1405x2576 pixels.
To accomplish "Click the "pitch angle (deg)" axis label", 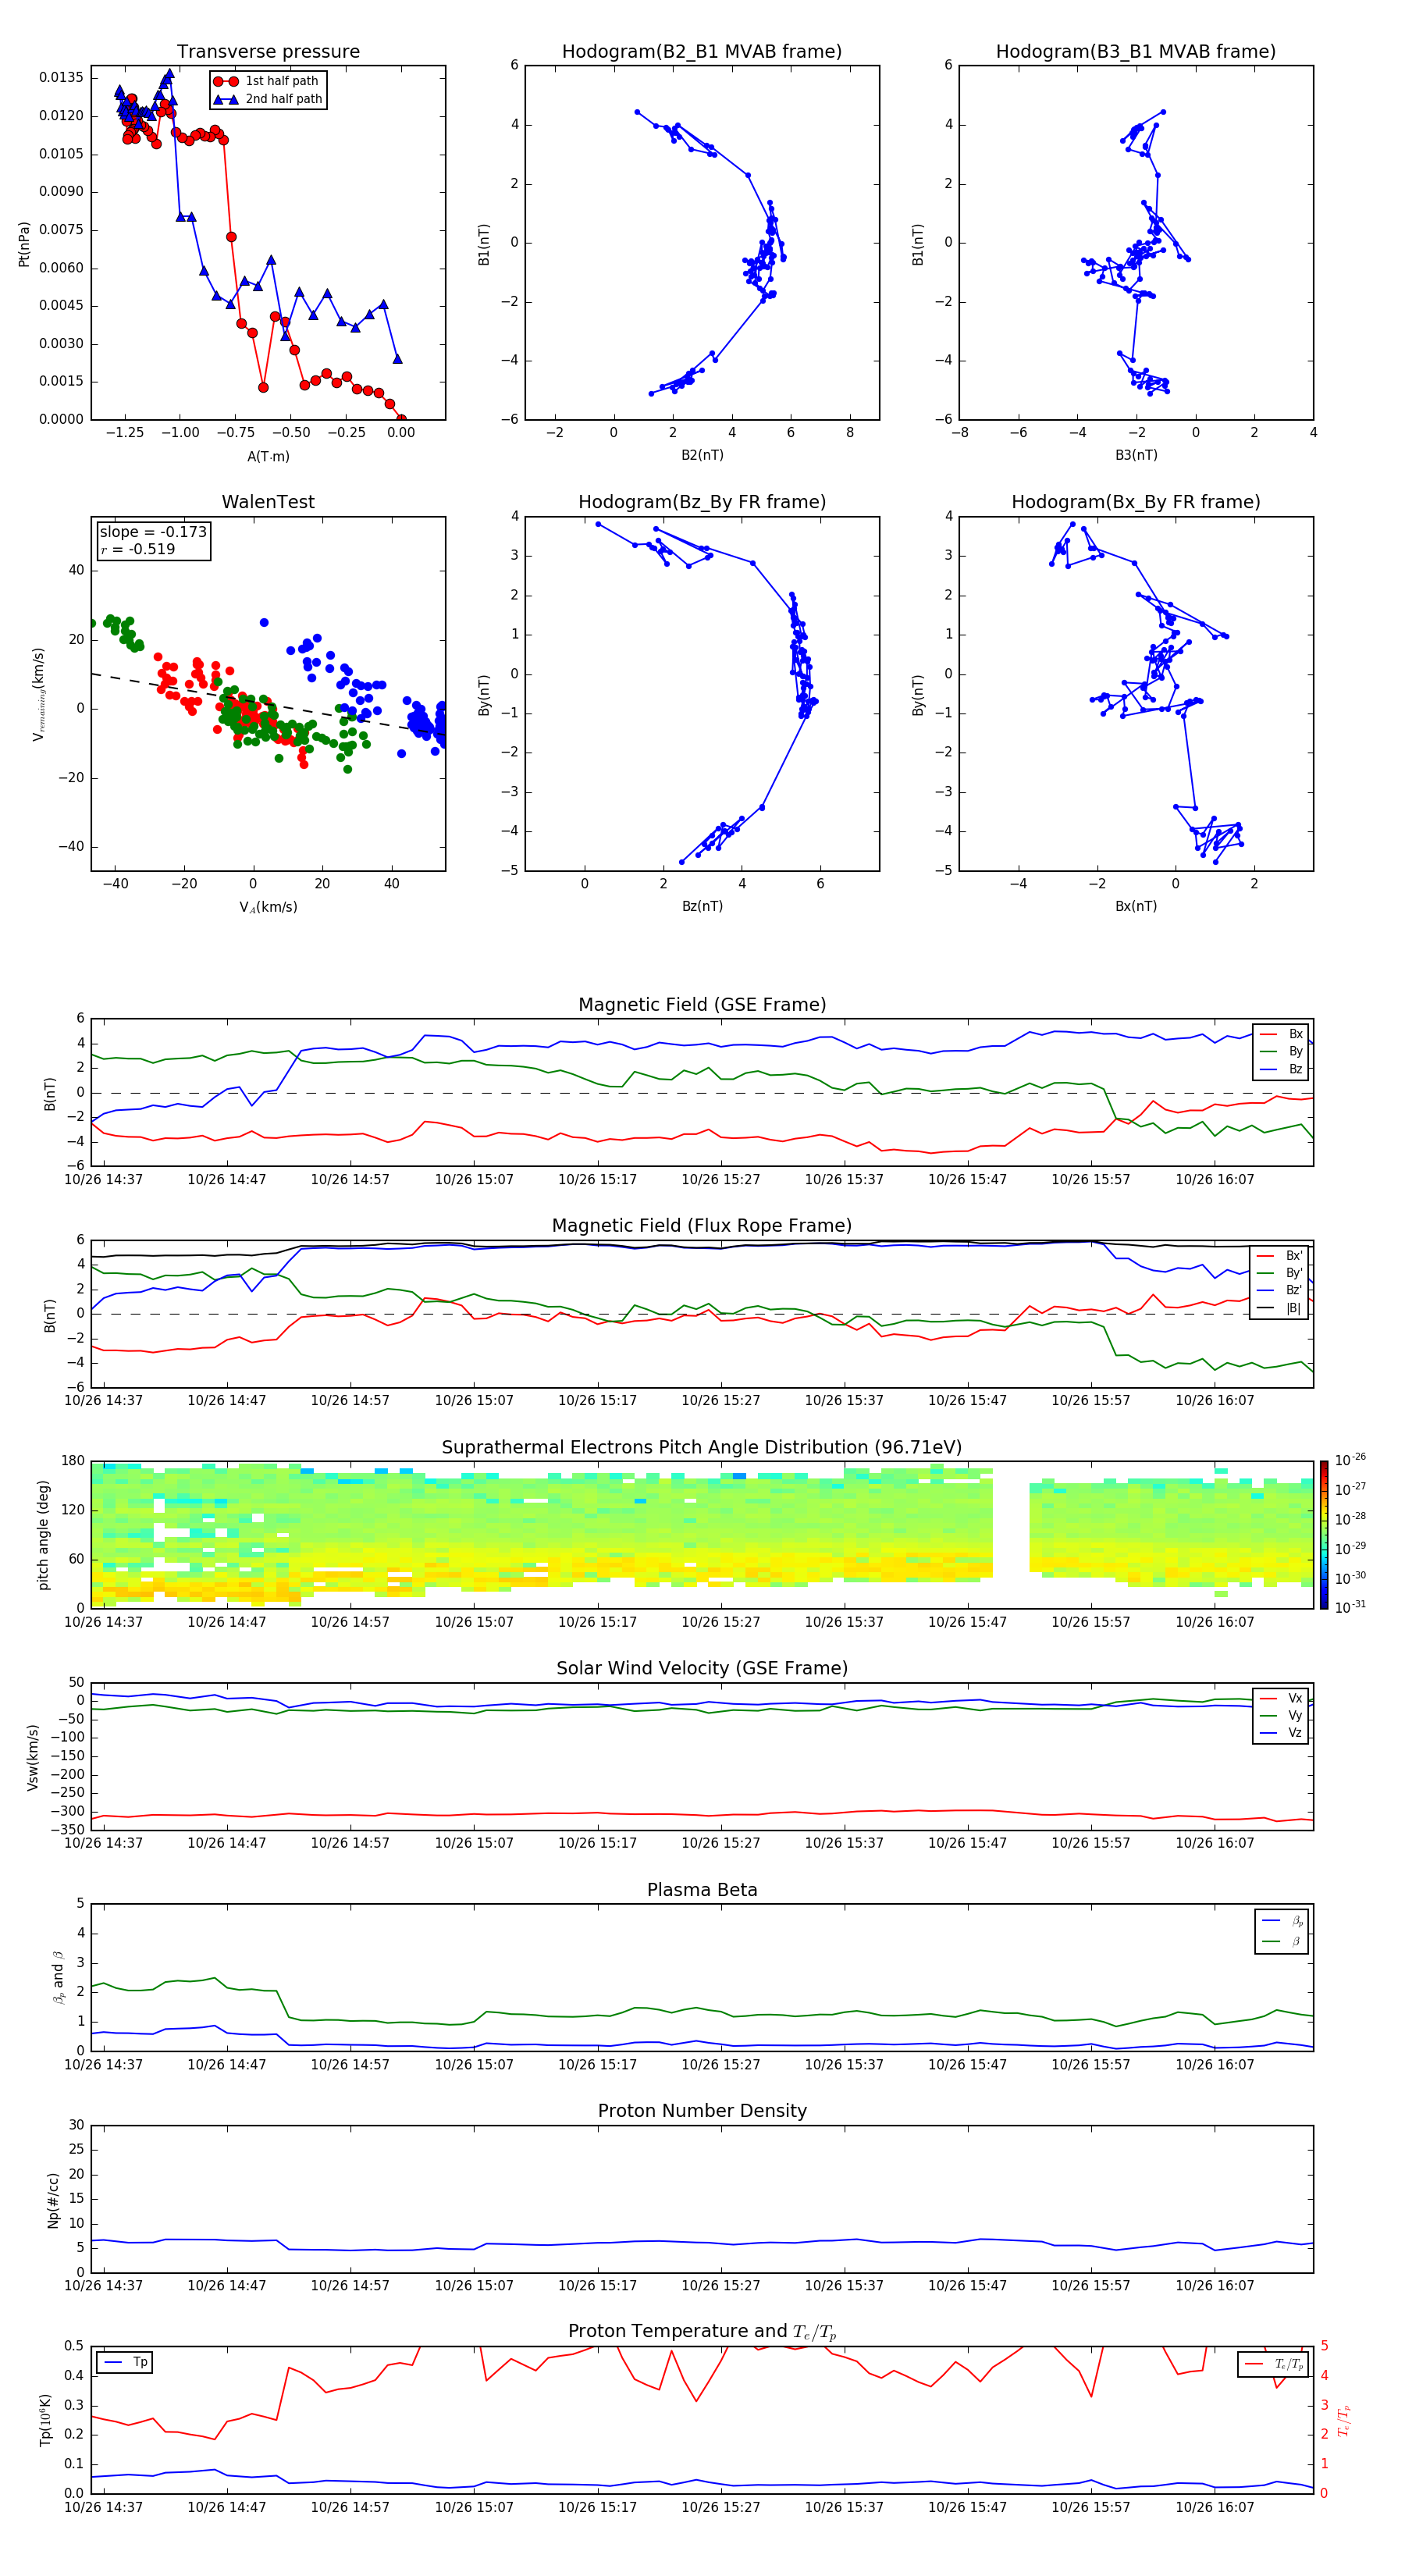I will [x=43, y=1535].
